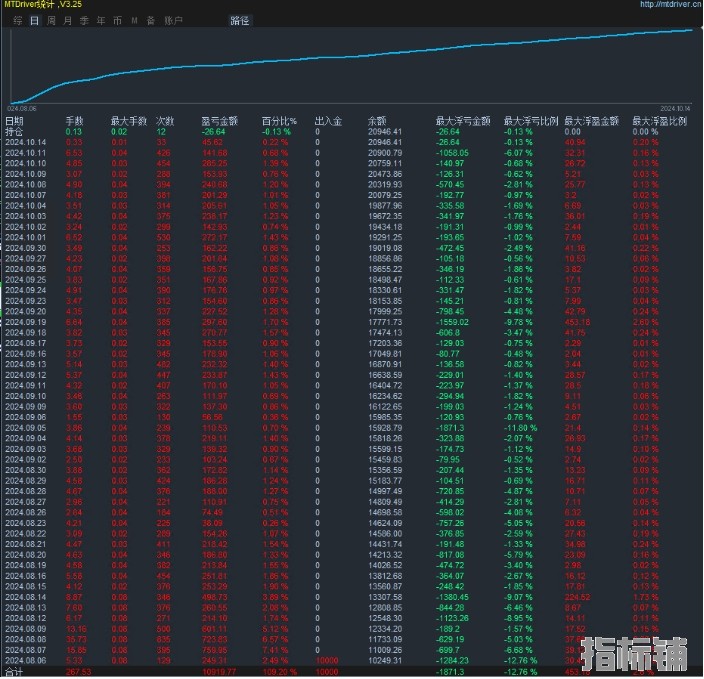Screen dimensions: 704x679
Task: Open the 备 tab
Action: pos(150,20)
